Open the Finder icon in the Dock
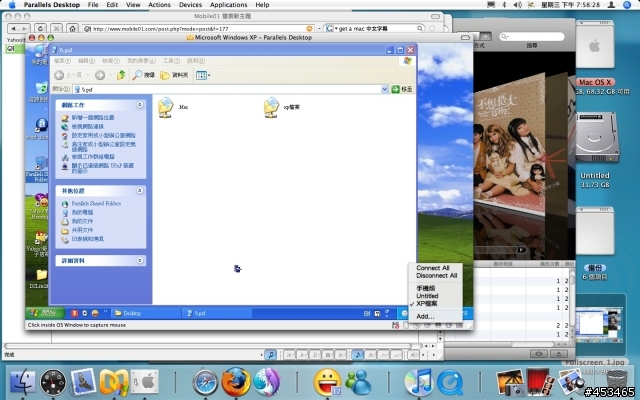Viewport: 640px width, 400px height. (22, 382)
